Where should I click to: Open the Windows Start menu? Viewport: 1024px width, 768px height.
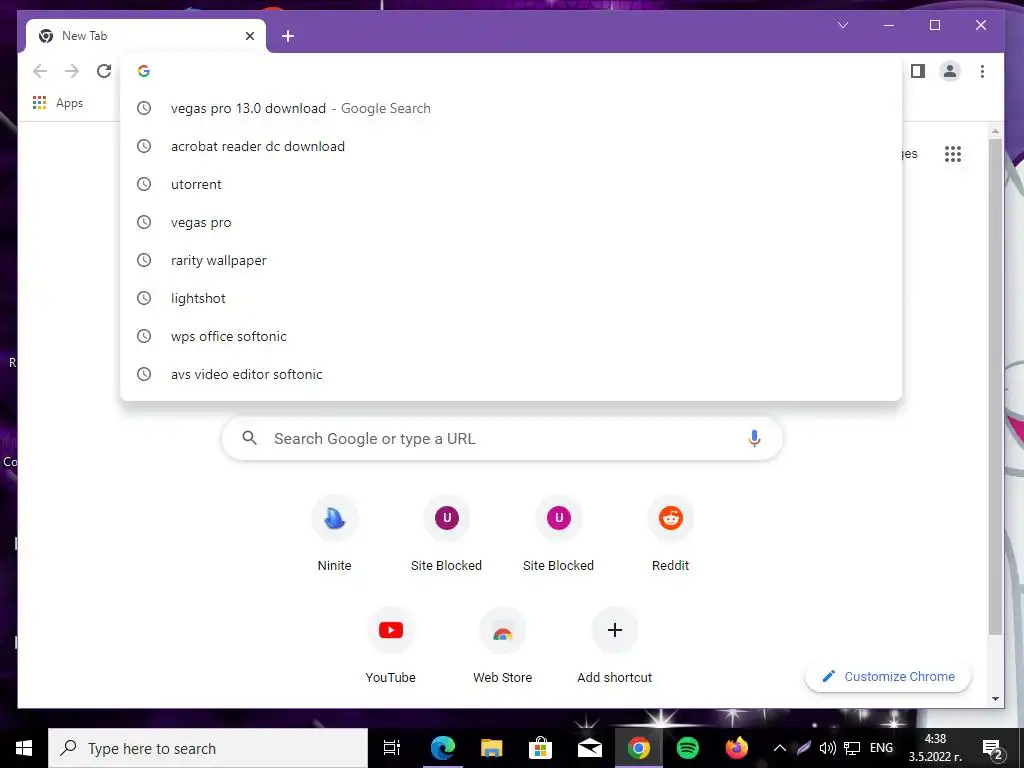click(x=24, y=748)
